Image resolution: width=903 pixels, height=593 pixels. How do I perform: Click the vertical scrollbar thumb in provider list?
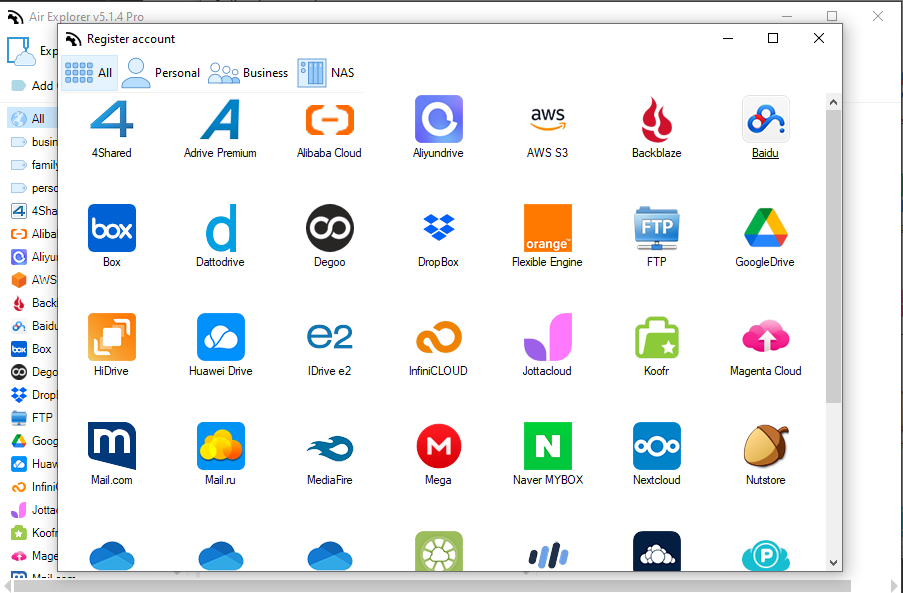pyautogui.click(x=833, y=256)
